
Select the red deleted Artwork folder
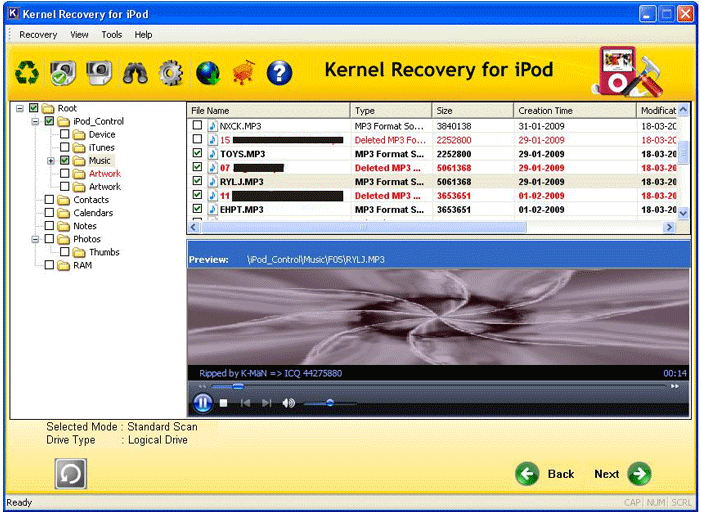point(105,173)
